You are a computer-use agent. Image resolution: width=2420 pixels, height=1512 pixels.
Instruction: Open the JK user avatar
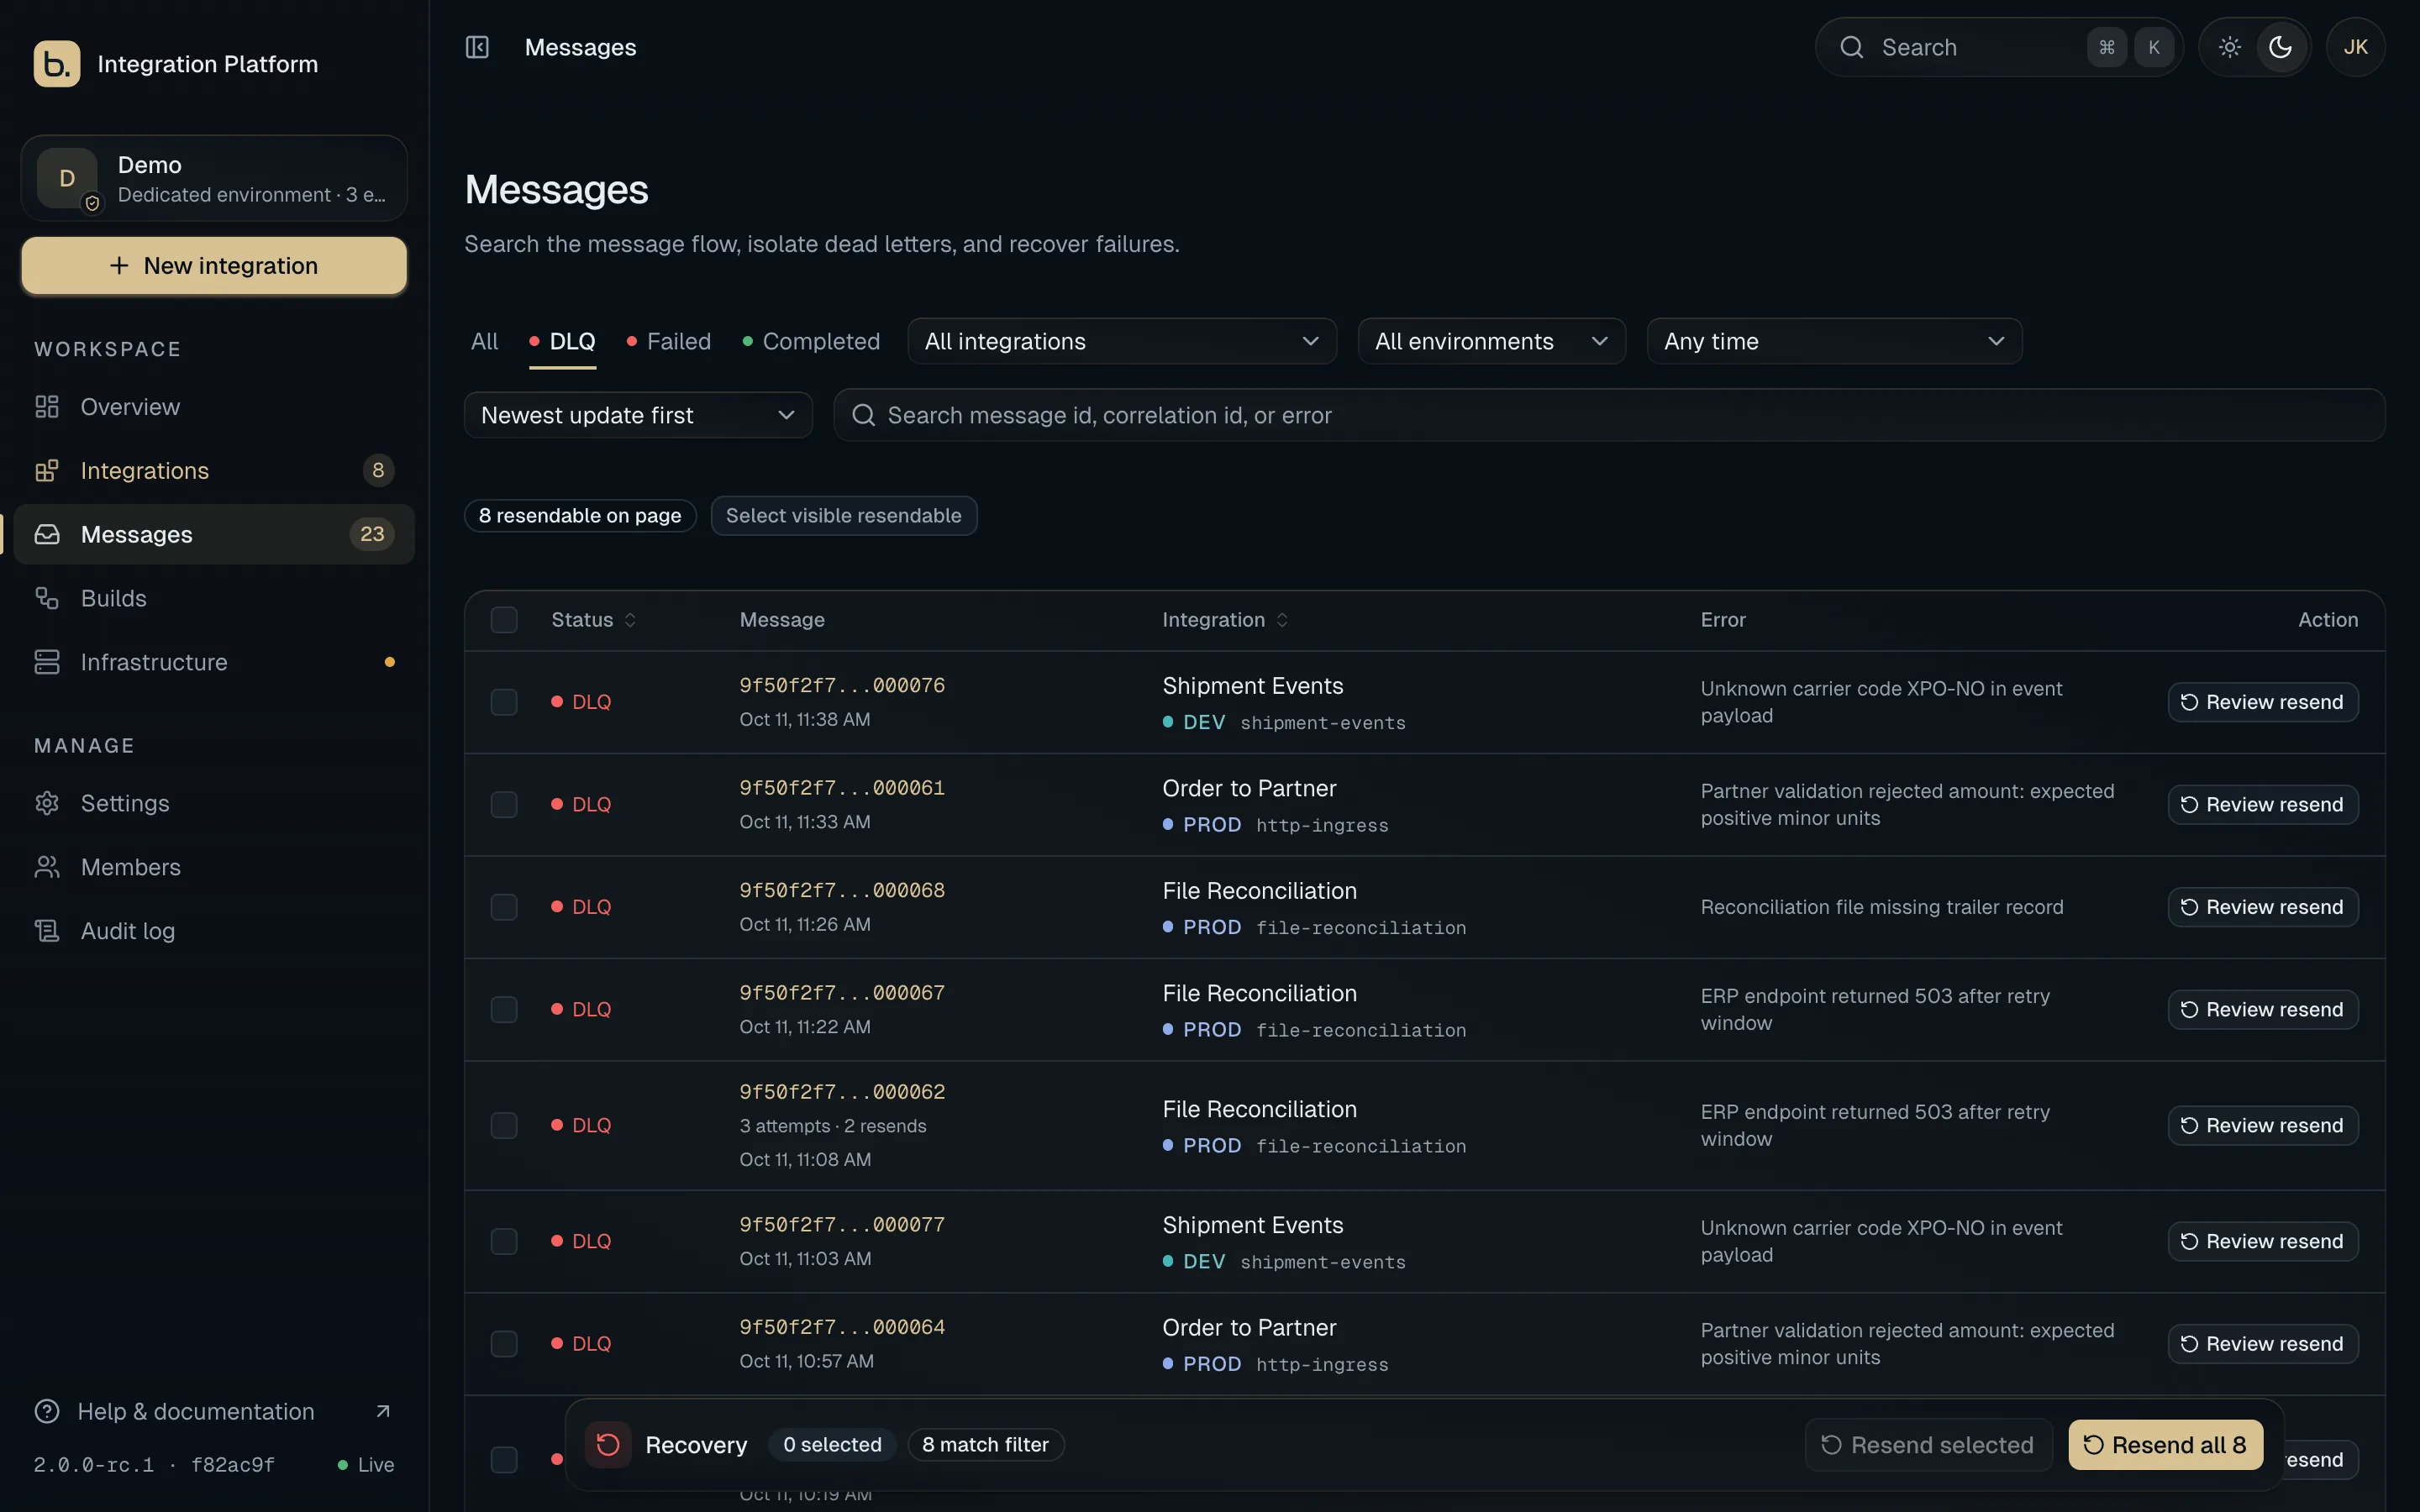click(x=2355, y=47)
